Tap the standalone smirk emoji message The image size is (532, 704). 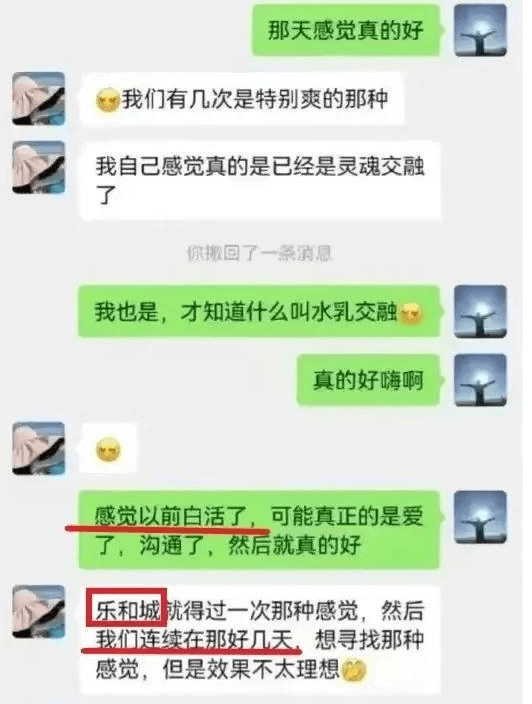coord(108,449)
